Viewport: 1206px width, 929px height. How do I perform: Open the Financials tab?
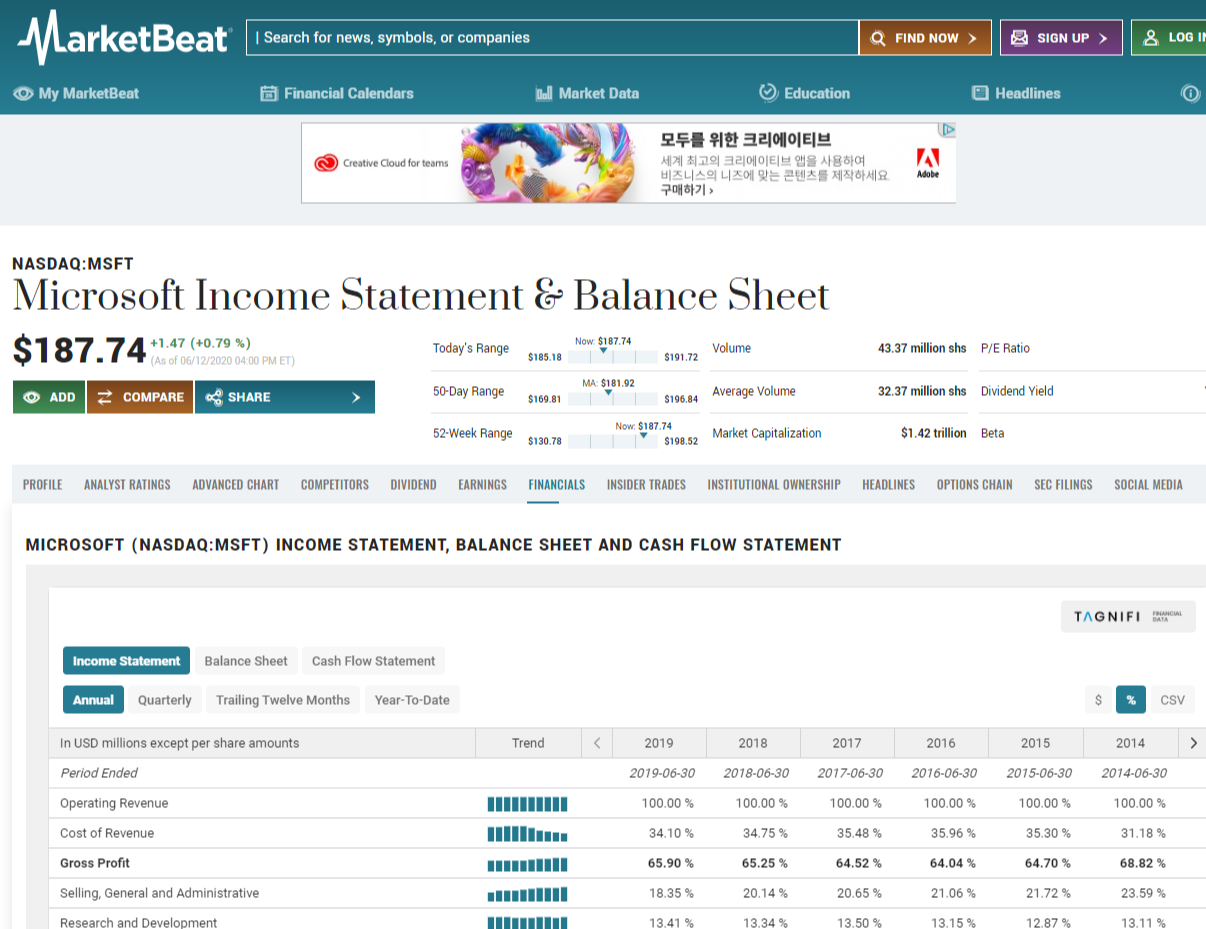tap(557, 484)
